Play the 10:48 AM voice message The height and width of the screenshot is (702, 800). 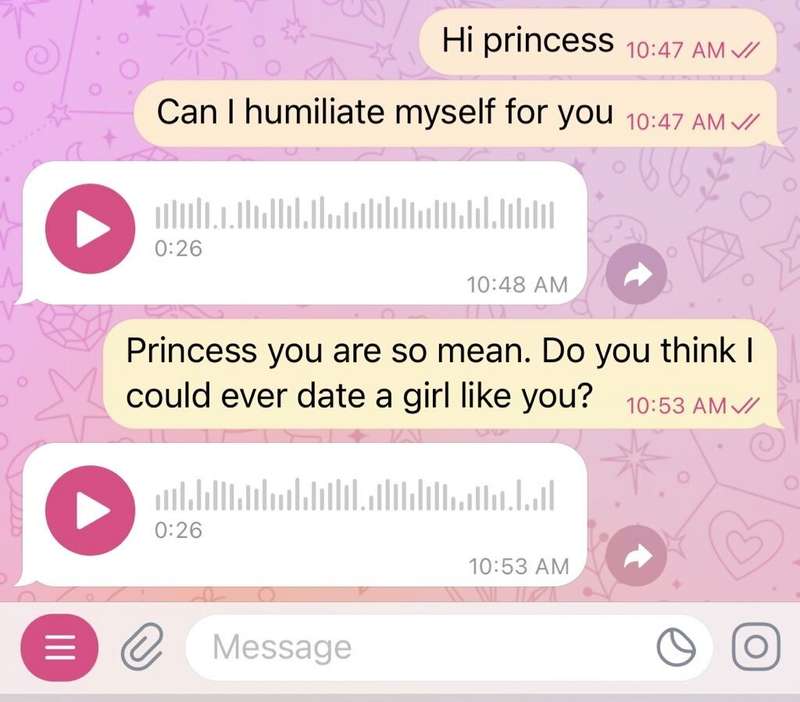point(90,229)
